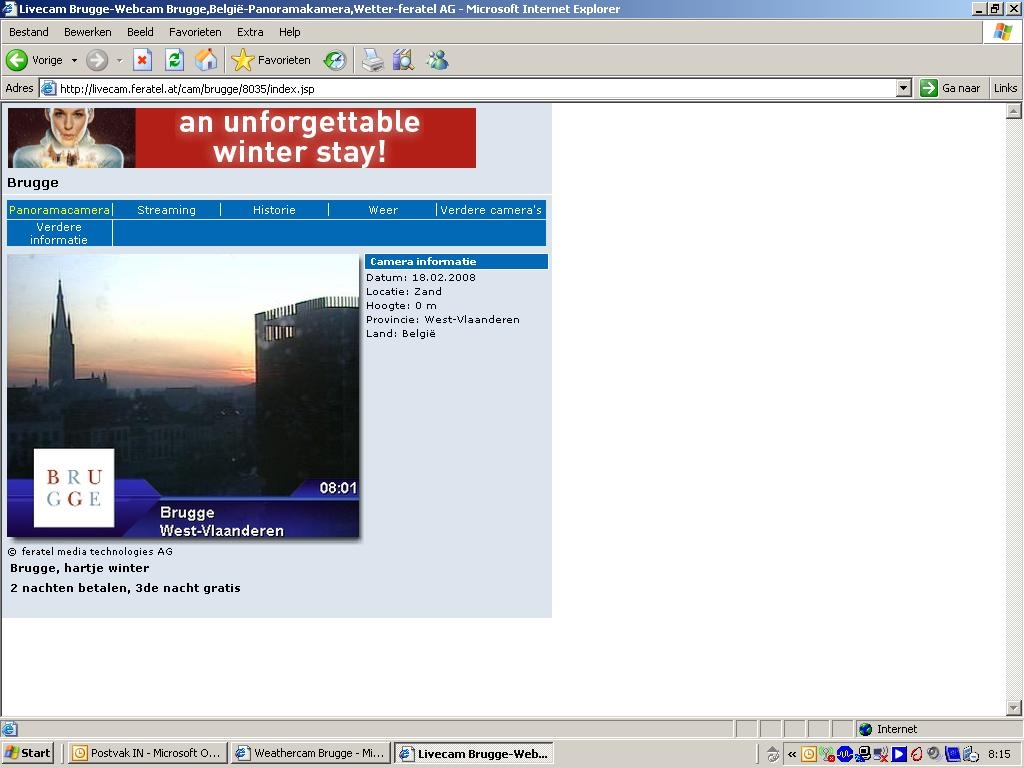Click the IE page icon in status bar

pyautogui.click(x=8, y=729)
